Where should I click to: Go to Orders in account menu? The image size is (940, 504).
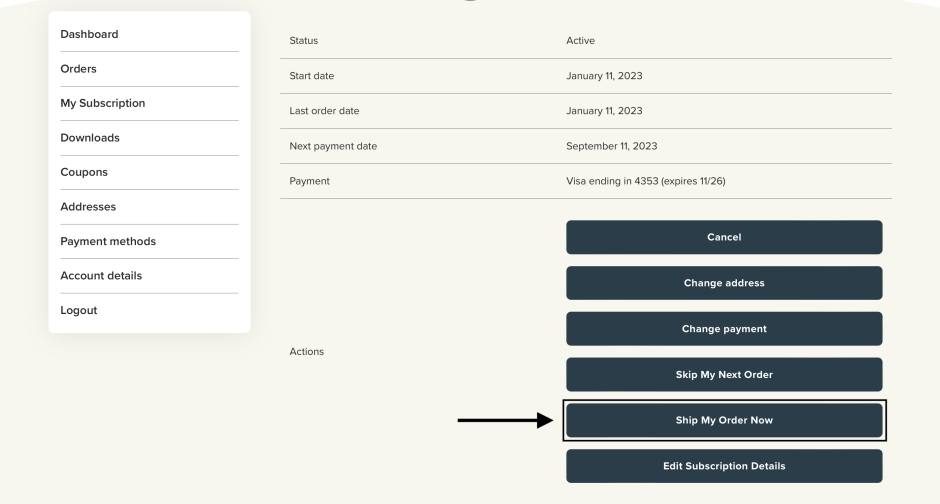[85, 69]
